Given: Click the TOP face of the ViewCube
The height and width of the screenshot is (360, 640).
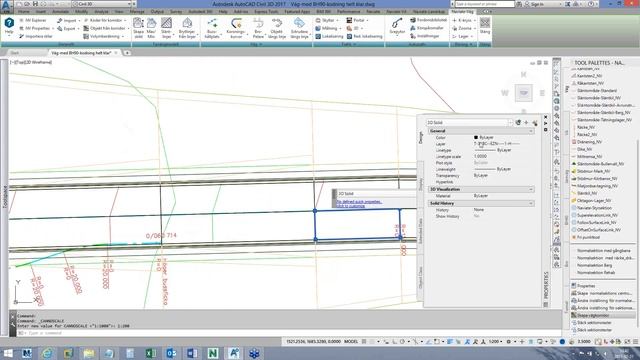Looking at the screenshot, I should click(524, 93).
